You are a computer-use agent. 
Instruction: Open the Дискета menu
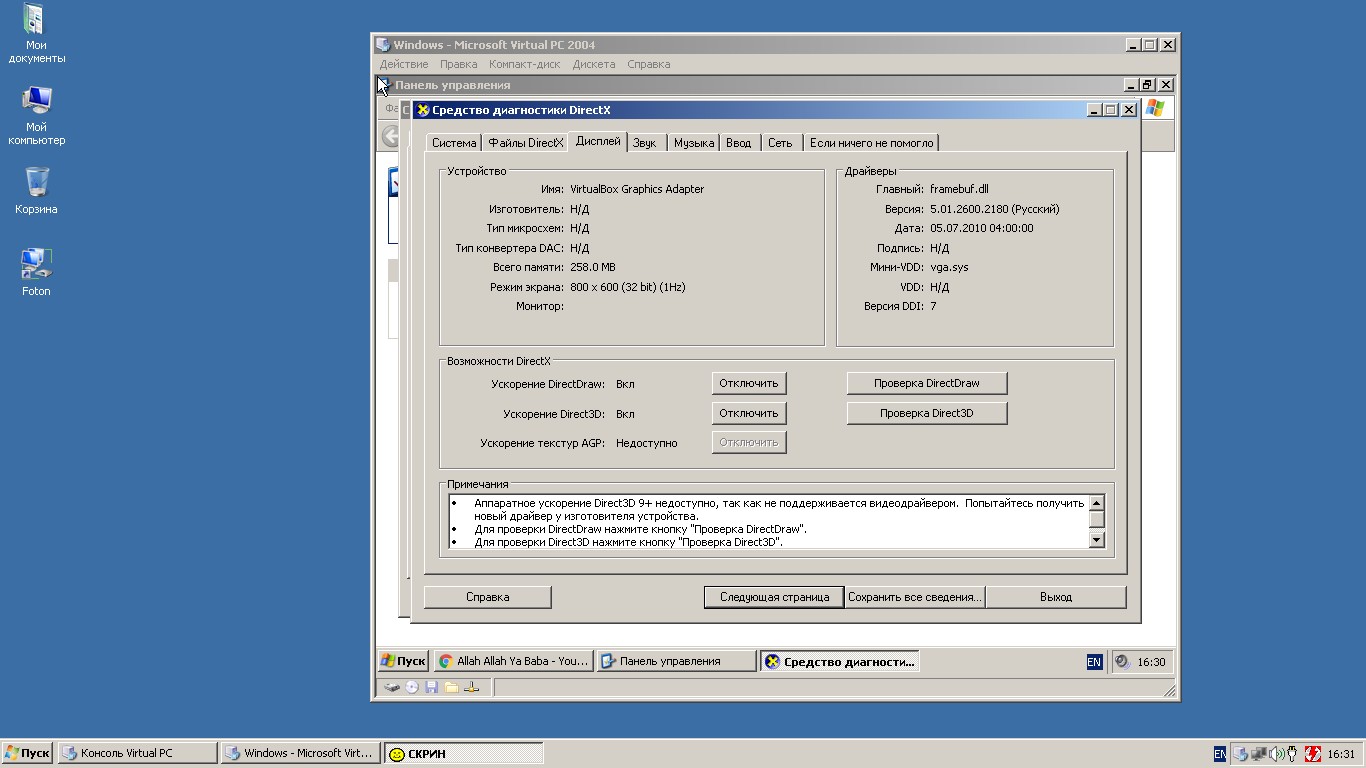click(594, 64)
